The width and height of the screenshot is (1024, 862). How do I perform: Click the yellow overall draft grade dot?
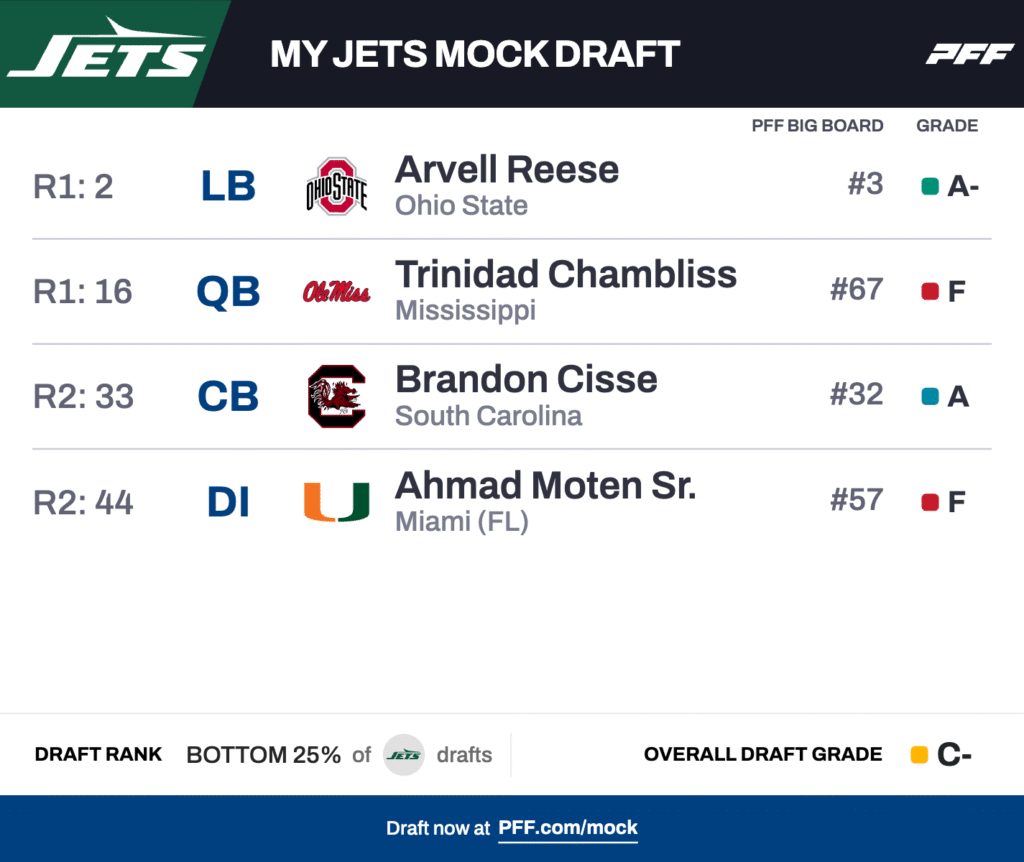click(x=920, y=755)
